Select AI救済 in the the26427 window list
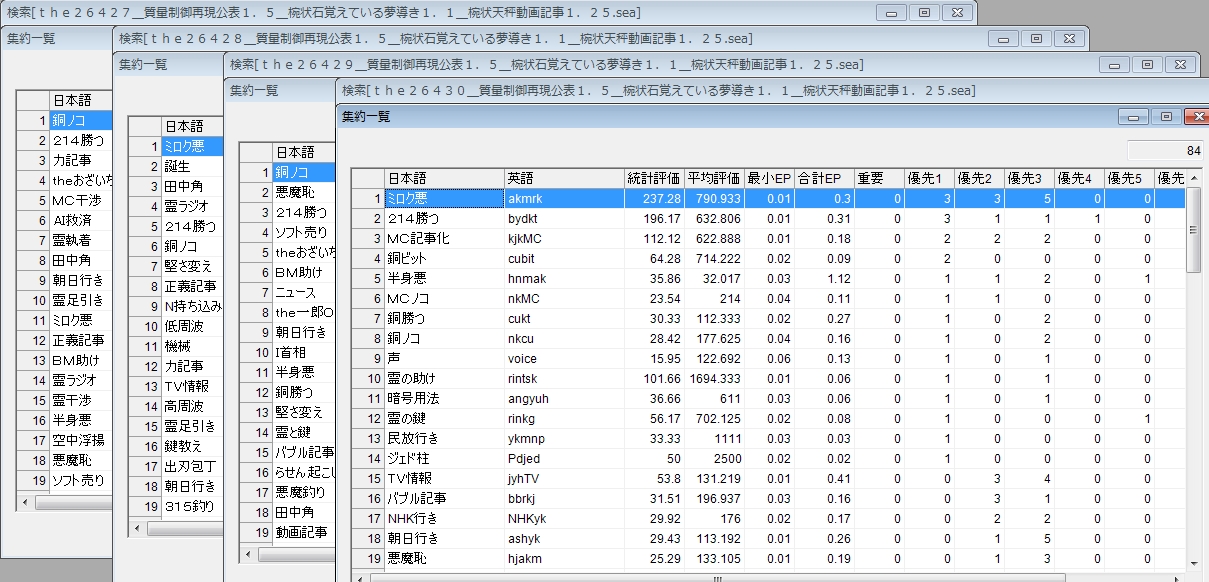1209x582 pixels. 80,220
